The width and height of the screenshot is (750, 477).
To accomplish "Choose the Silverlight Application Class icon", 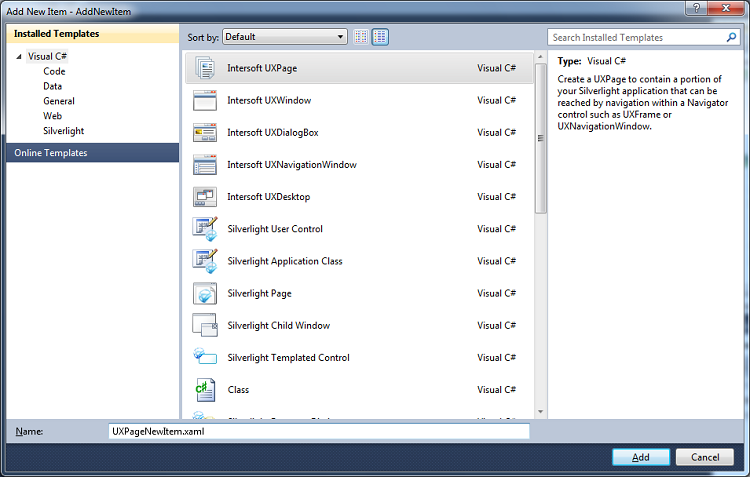I will tap(205, 261).
